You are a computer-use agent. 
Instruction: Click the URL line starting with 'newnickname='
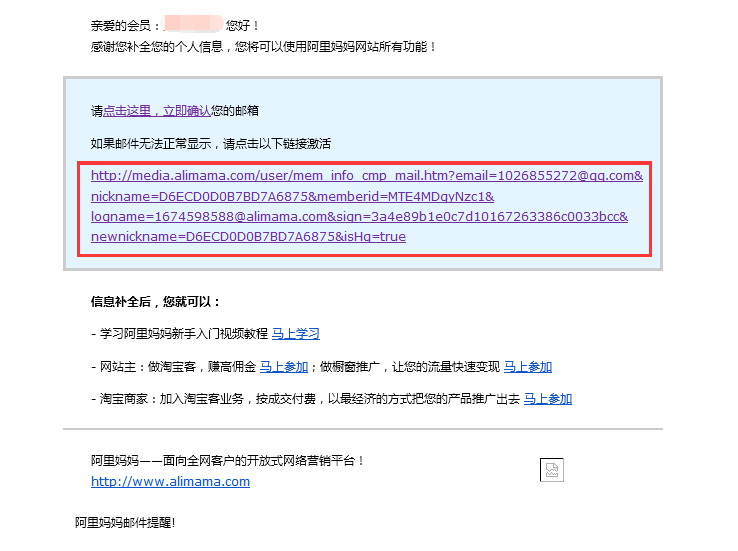pyautogui.click(x=248, y=237)
